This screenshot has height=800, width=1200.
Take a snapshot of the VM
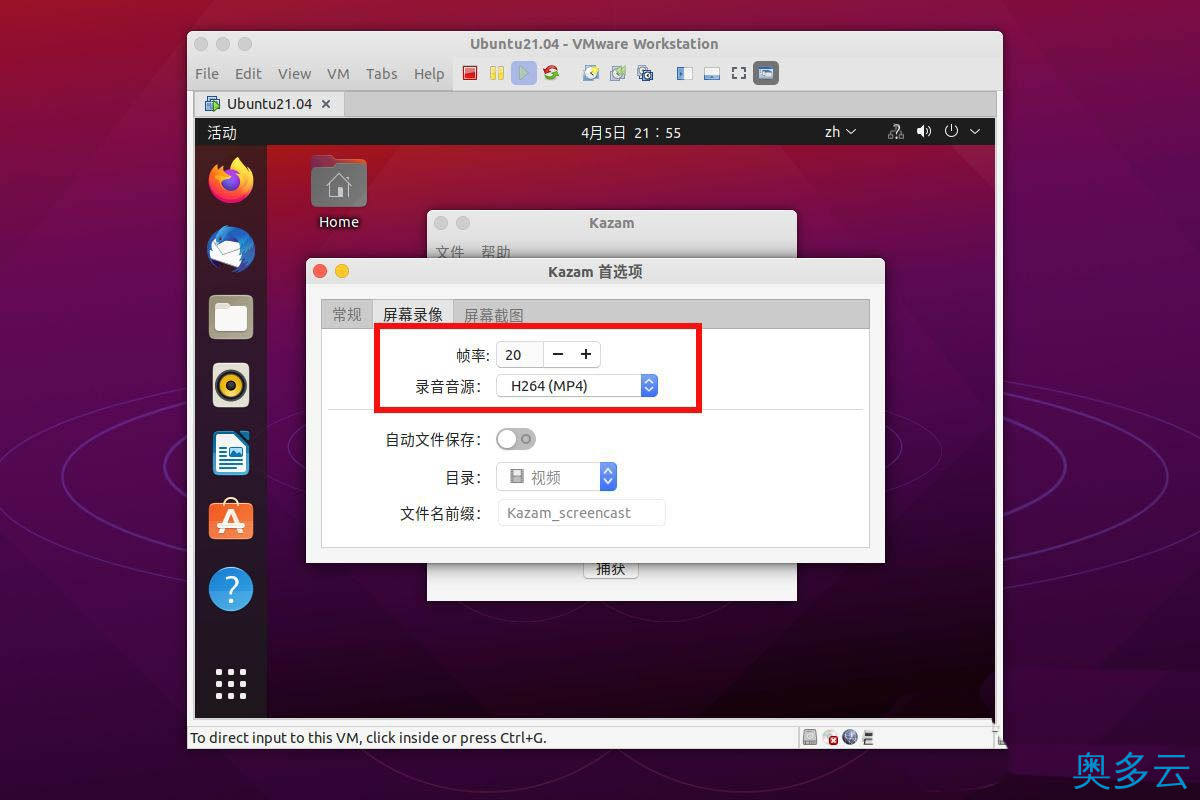(590, 72)
